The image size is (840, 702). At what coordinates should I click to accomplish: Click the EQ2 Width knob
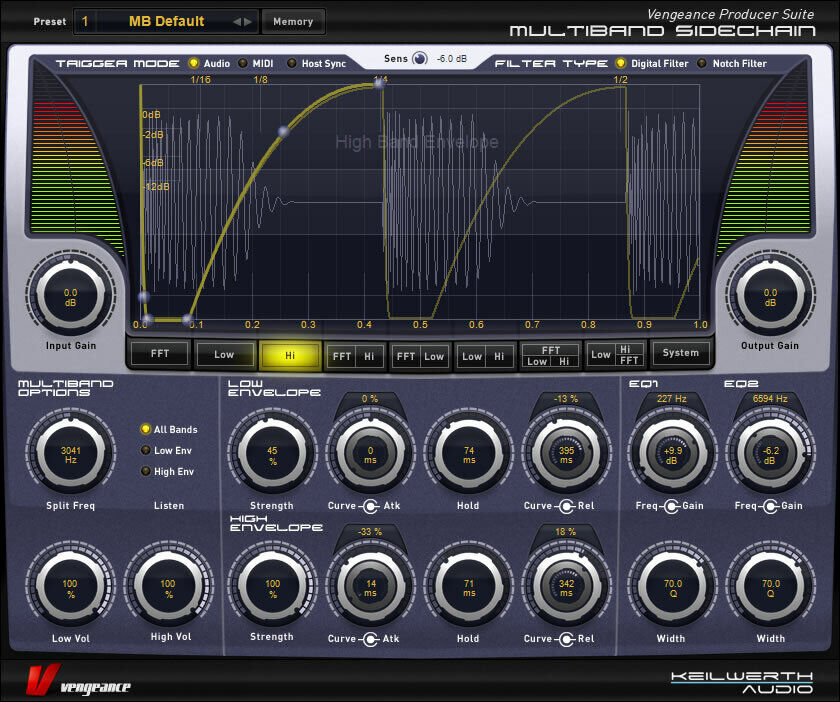(x=770, y=587)
